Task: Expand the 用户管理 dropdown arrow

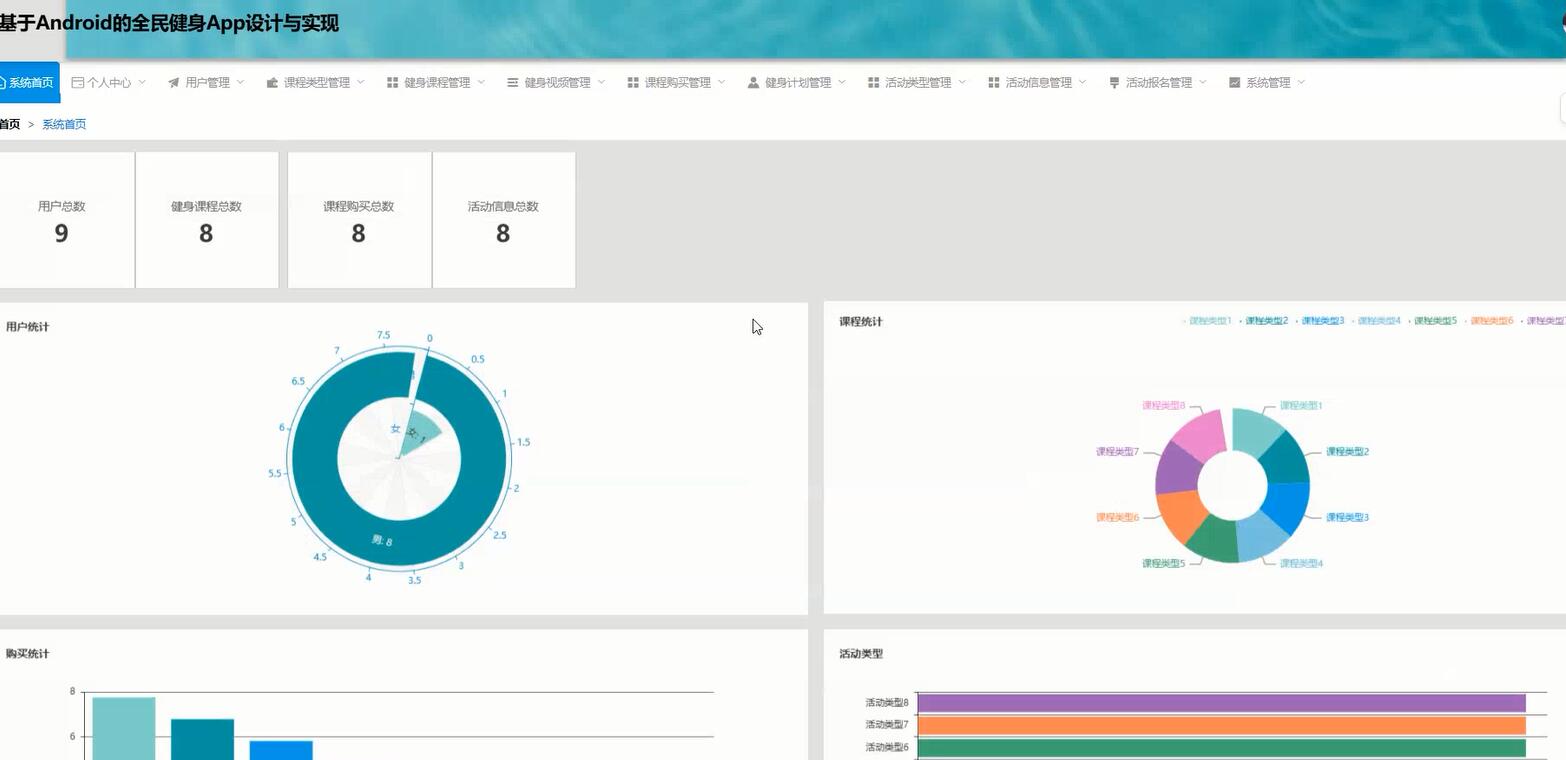Action: click(240, 83)
